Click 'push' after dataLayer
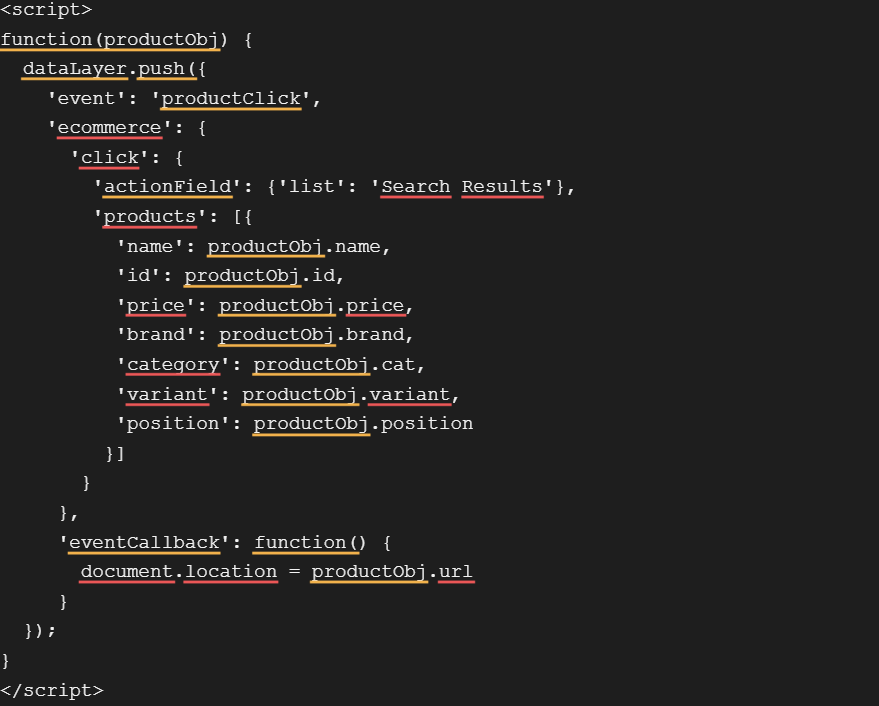Screen dimensions: 879x706 [161, 69]
